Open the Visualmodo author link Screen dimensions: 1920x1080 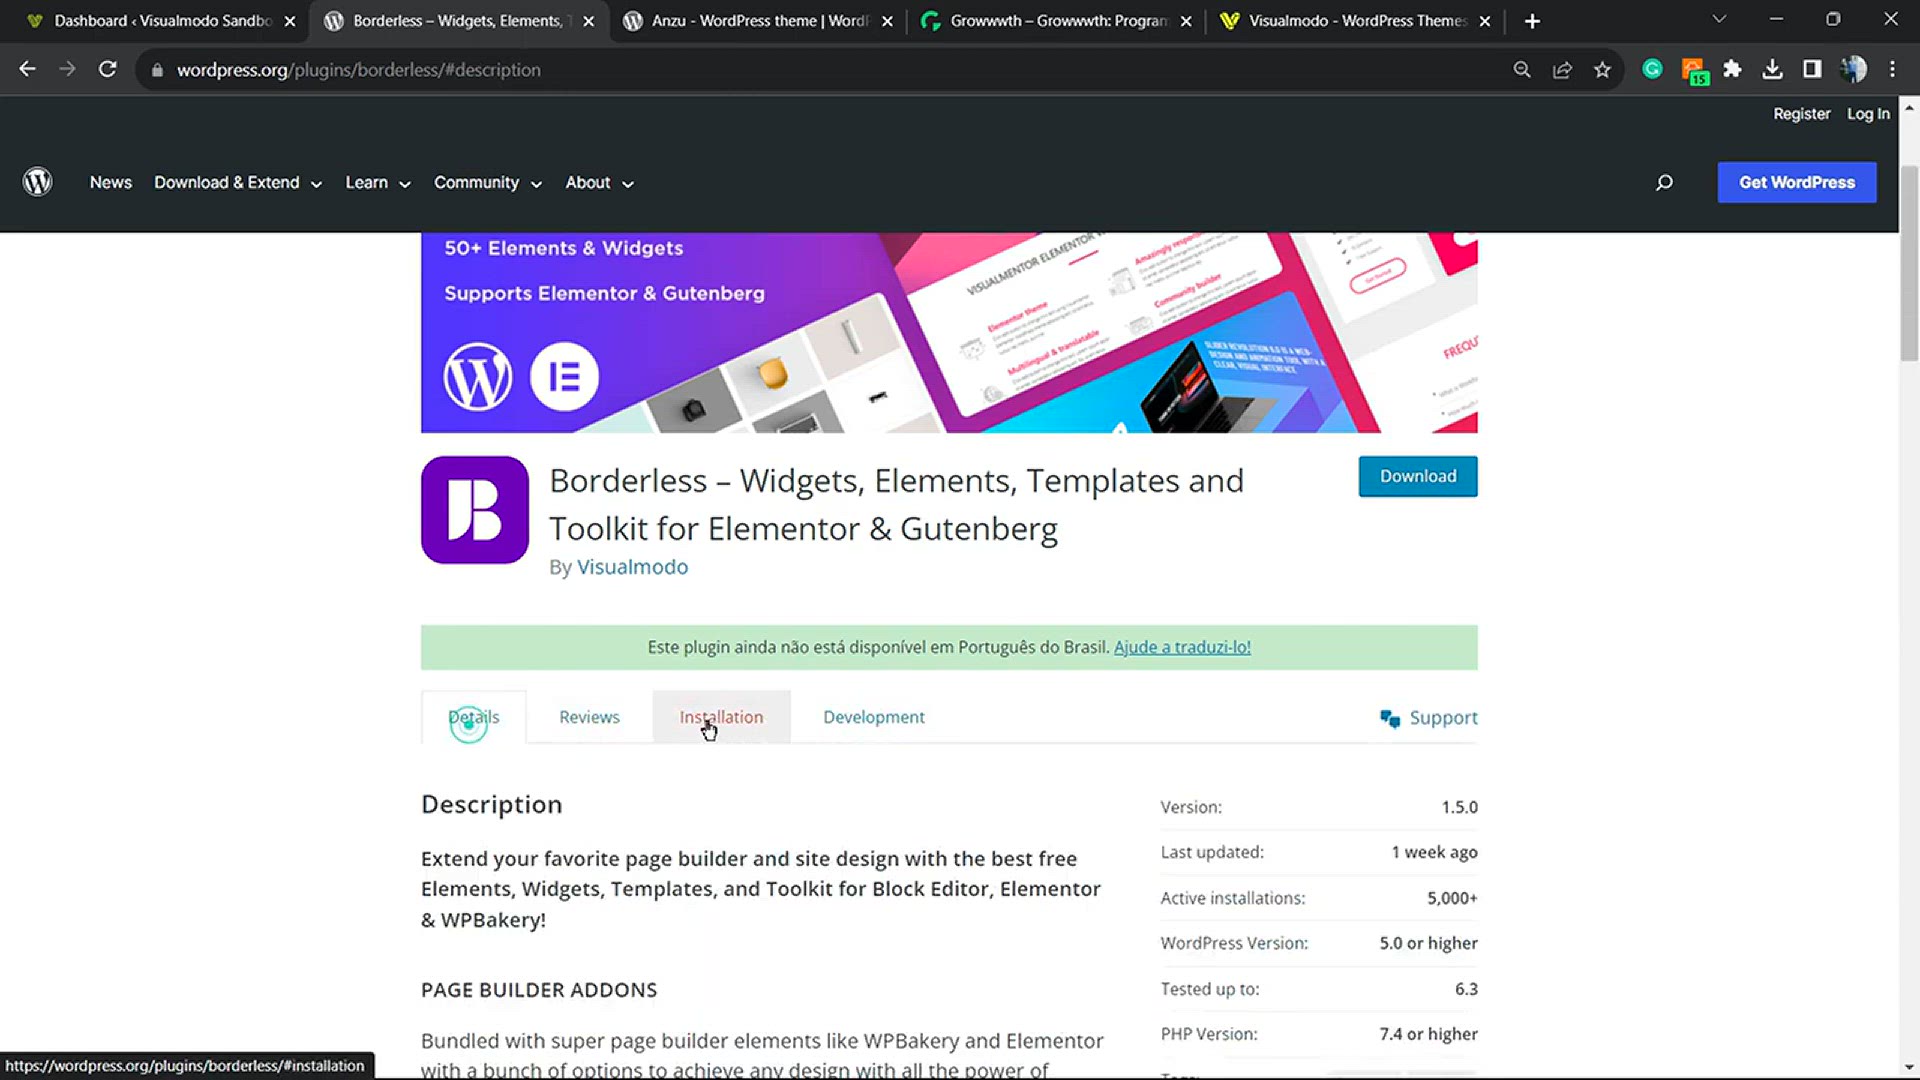[632, 567]
